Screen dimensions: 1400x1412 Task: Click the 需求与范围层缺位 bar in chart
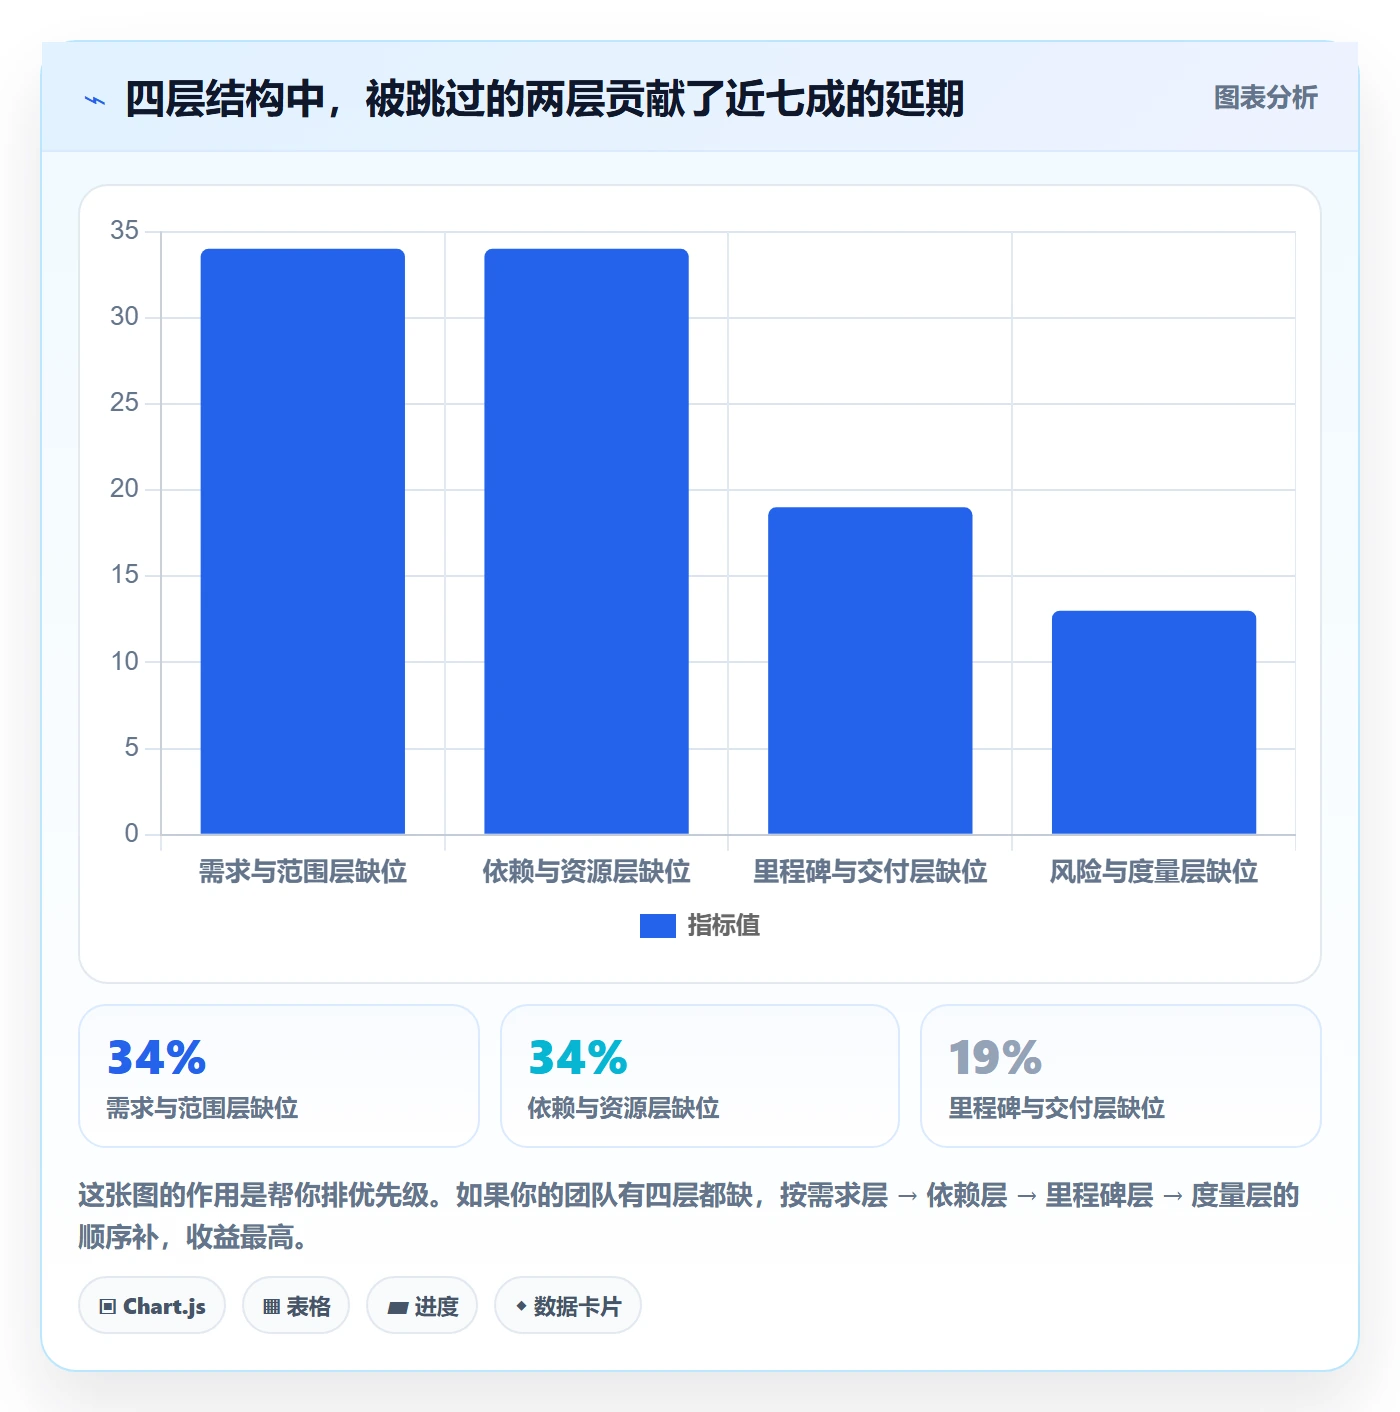click(303, 541)
